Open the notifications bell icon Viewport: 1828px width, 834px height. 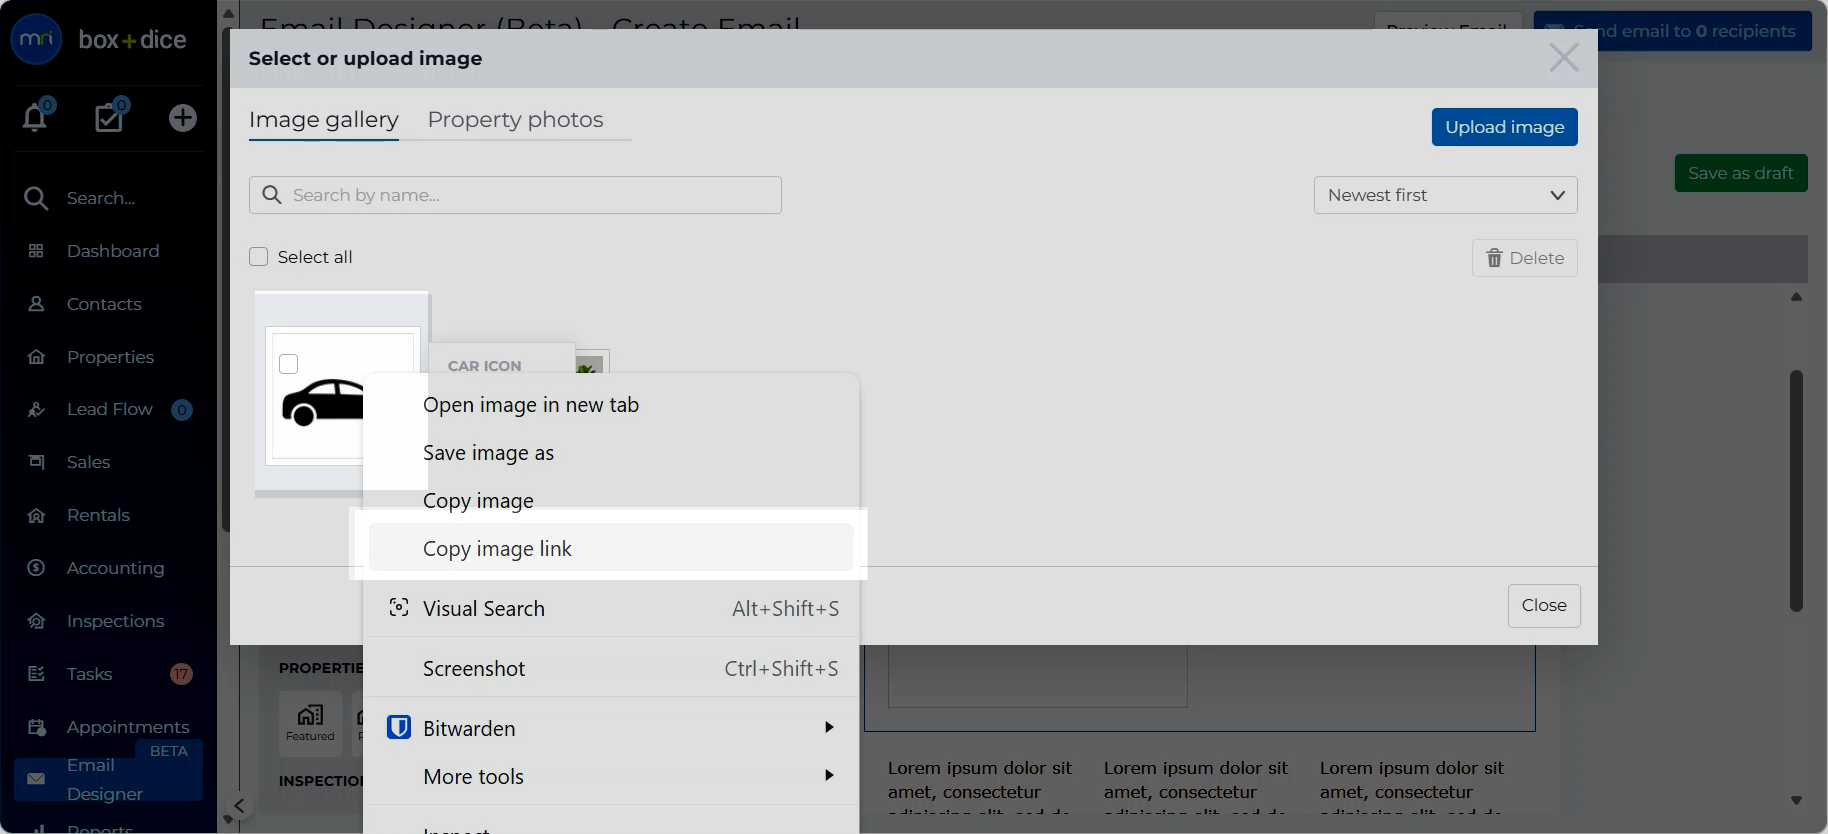[x=35, y=117]
